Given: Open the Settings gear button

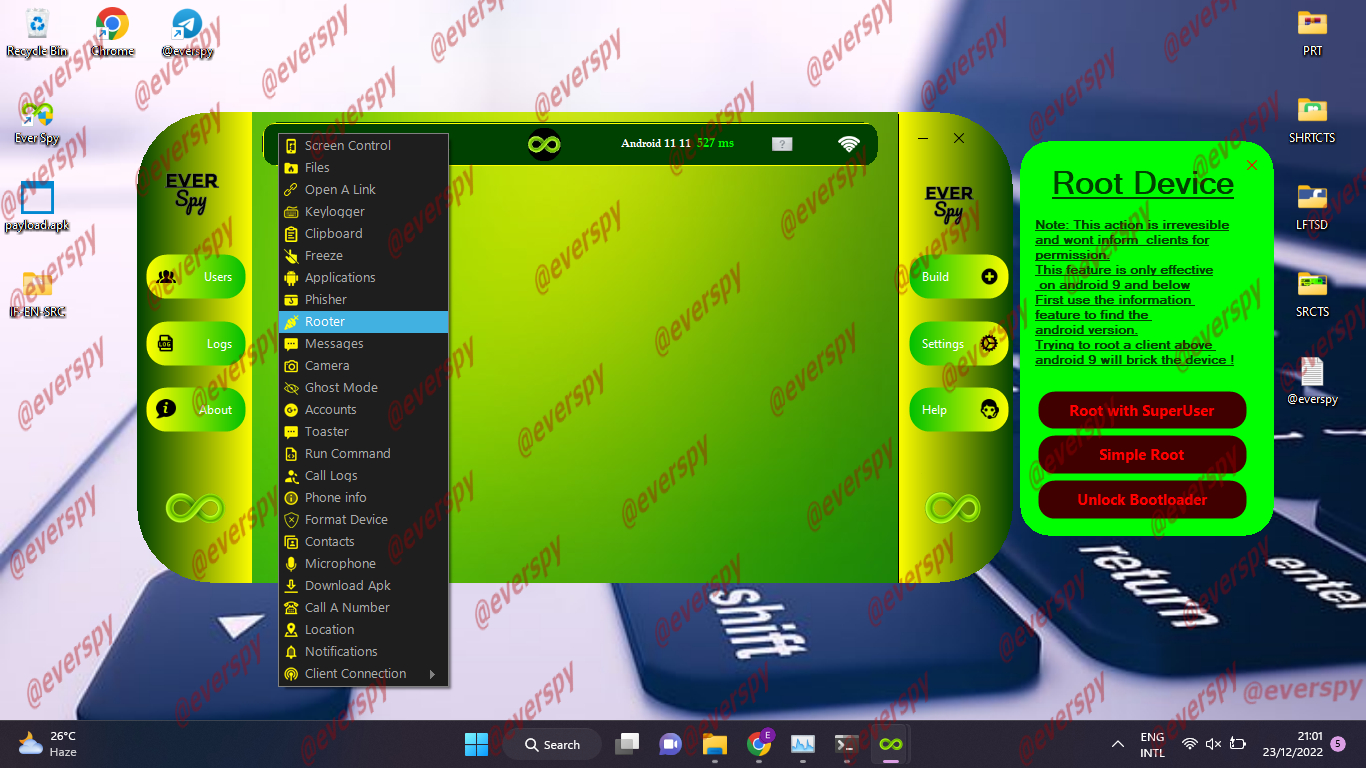Looking at the screenshot, I should (x=958, y=343).
